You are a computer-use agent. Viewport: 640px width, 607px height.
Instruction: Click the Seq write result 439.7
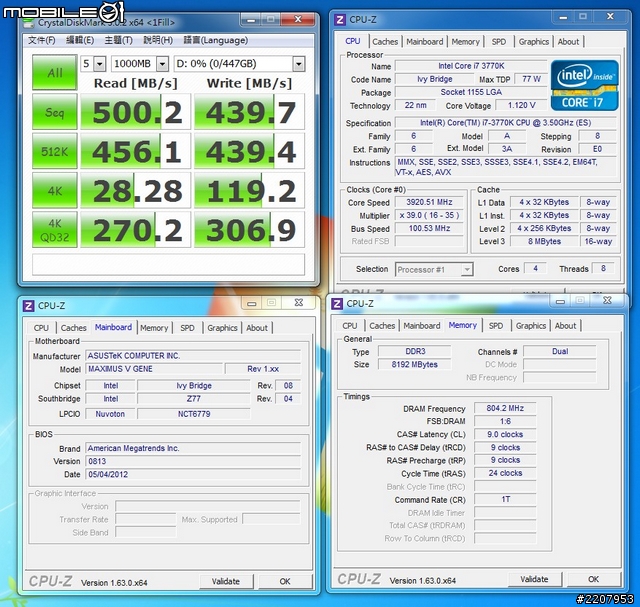click(249, 112)
